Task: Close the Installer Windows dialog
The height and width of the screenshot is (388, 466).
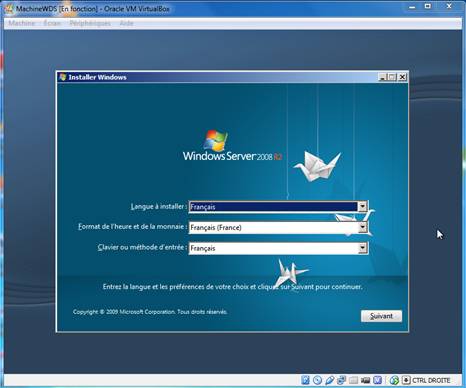Action: 402,77
